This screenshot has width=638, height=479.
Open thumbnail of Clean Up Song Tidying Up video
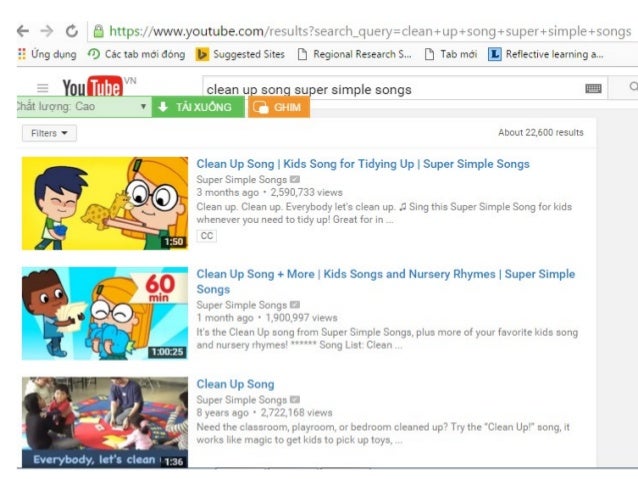(x=105, y=203)
